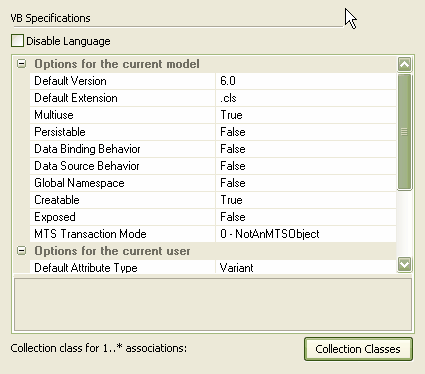Image resolution: width=425 pixels, height=374 pixels.
Task: Click the vertical scrollbar thumb in grid
Action: [404, 132]
